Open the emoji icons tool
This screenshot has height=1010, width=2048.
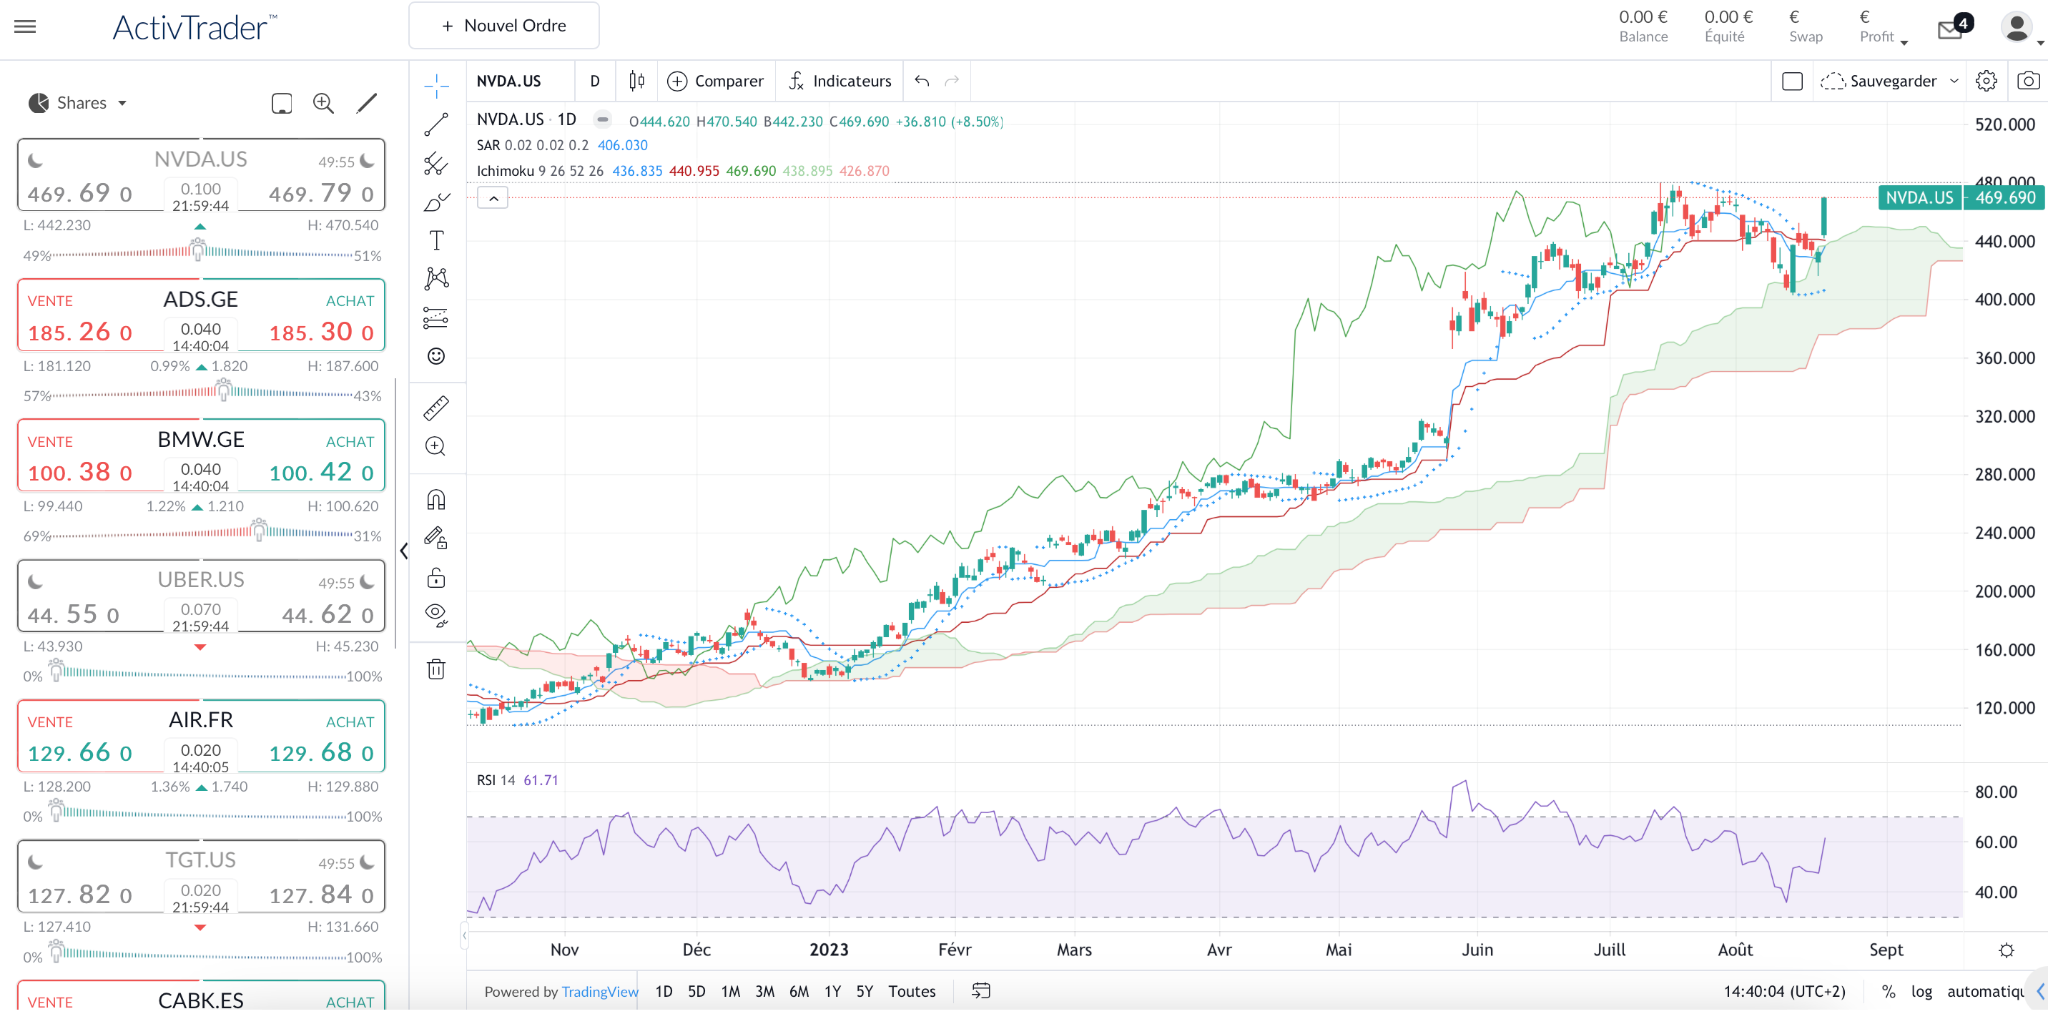click(x=436, y=356)
